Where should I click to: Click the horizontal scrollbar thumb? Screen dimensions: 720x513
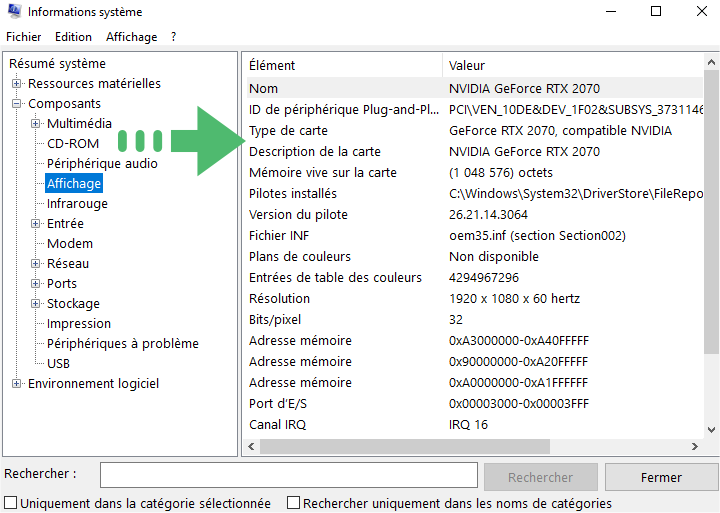coord(405,446)
